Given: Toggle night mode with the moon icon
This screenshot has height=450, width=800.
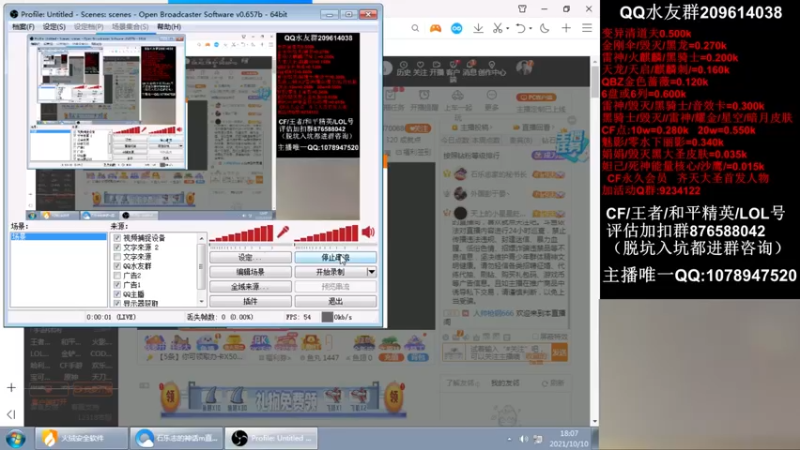Looking at the screenshot, I should tap(544, 29).
